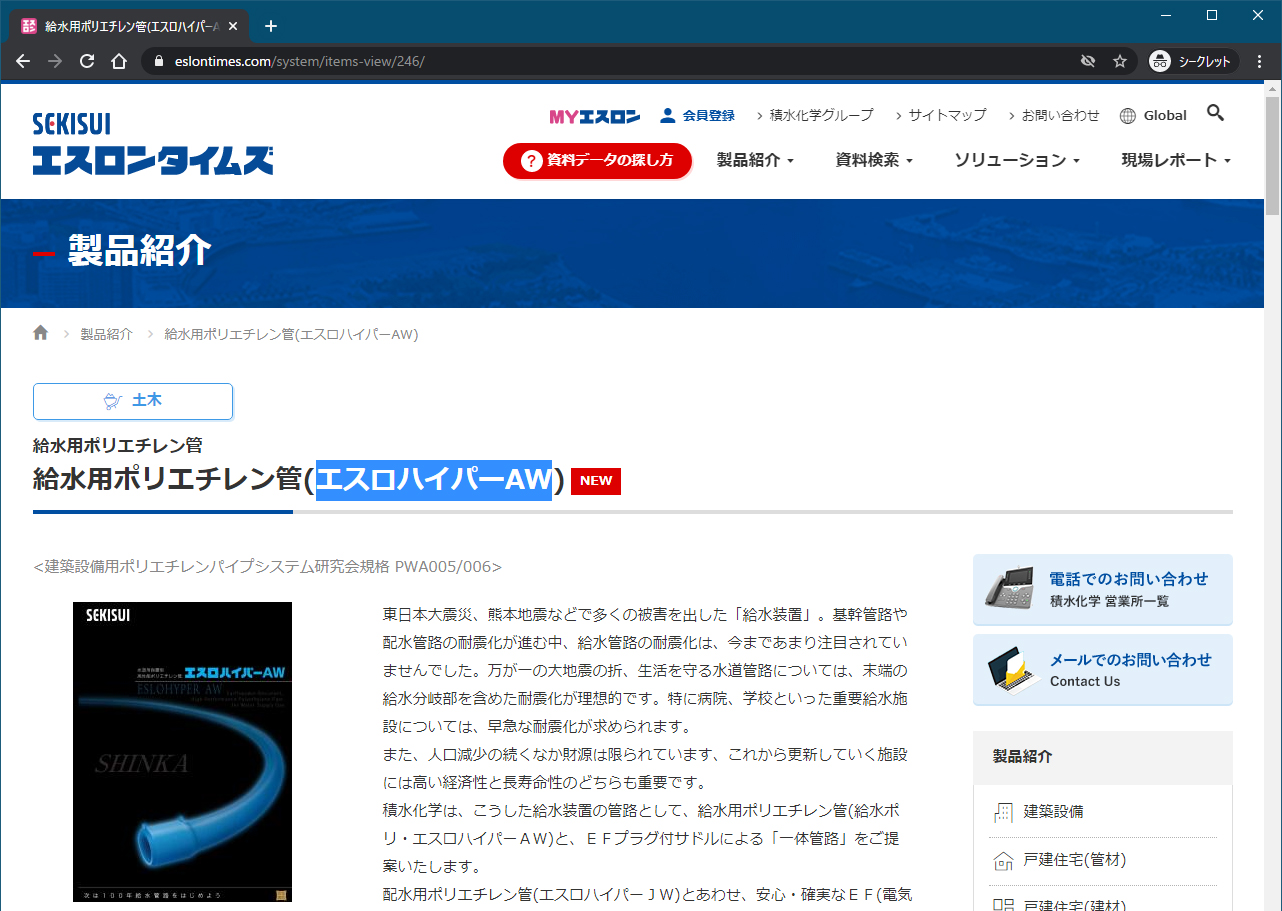Open the エスロハイパーAW catalog cover image

tap(182, 751)
